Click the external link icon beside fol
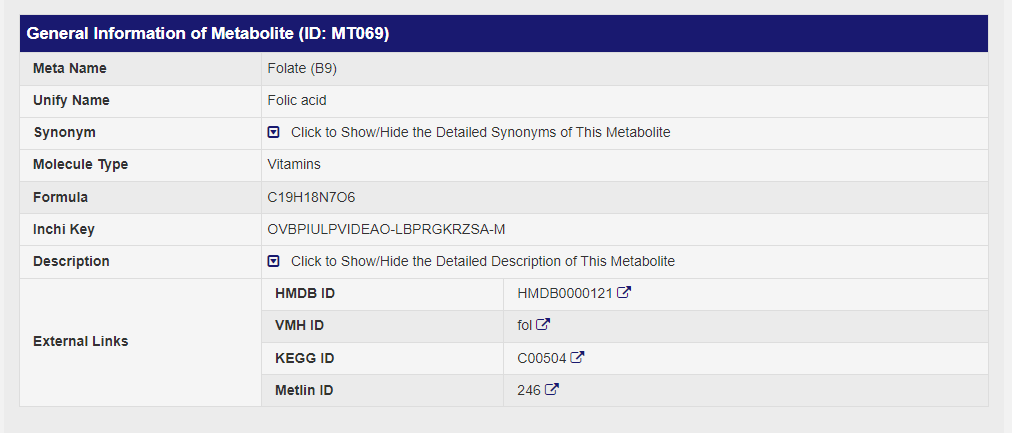 click(x=543, y=325)
